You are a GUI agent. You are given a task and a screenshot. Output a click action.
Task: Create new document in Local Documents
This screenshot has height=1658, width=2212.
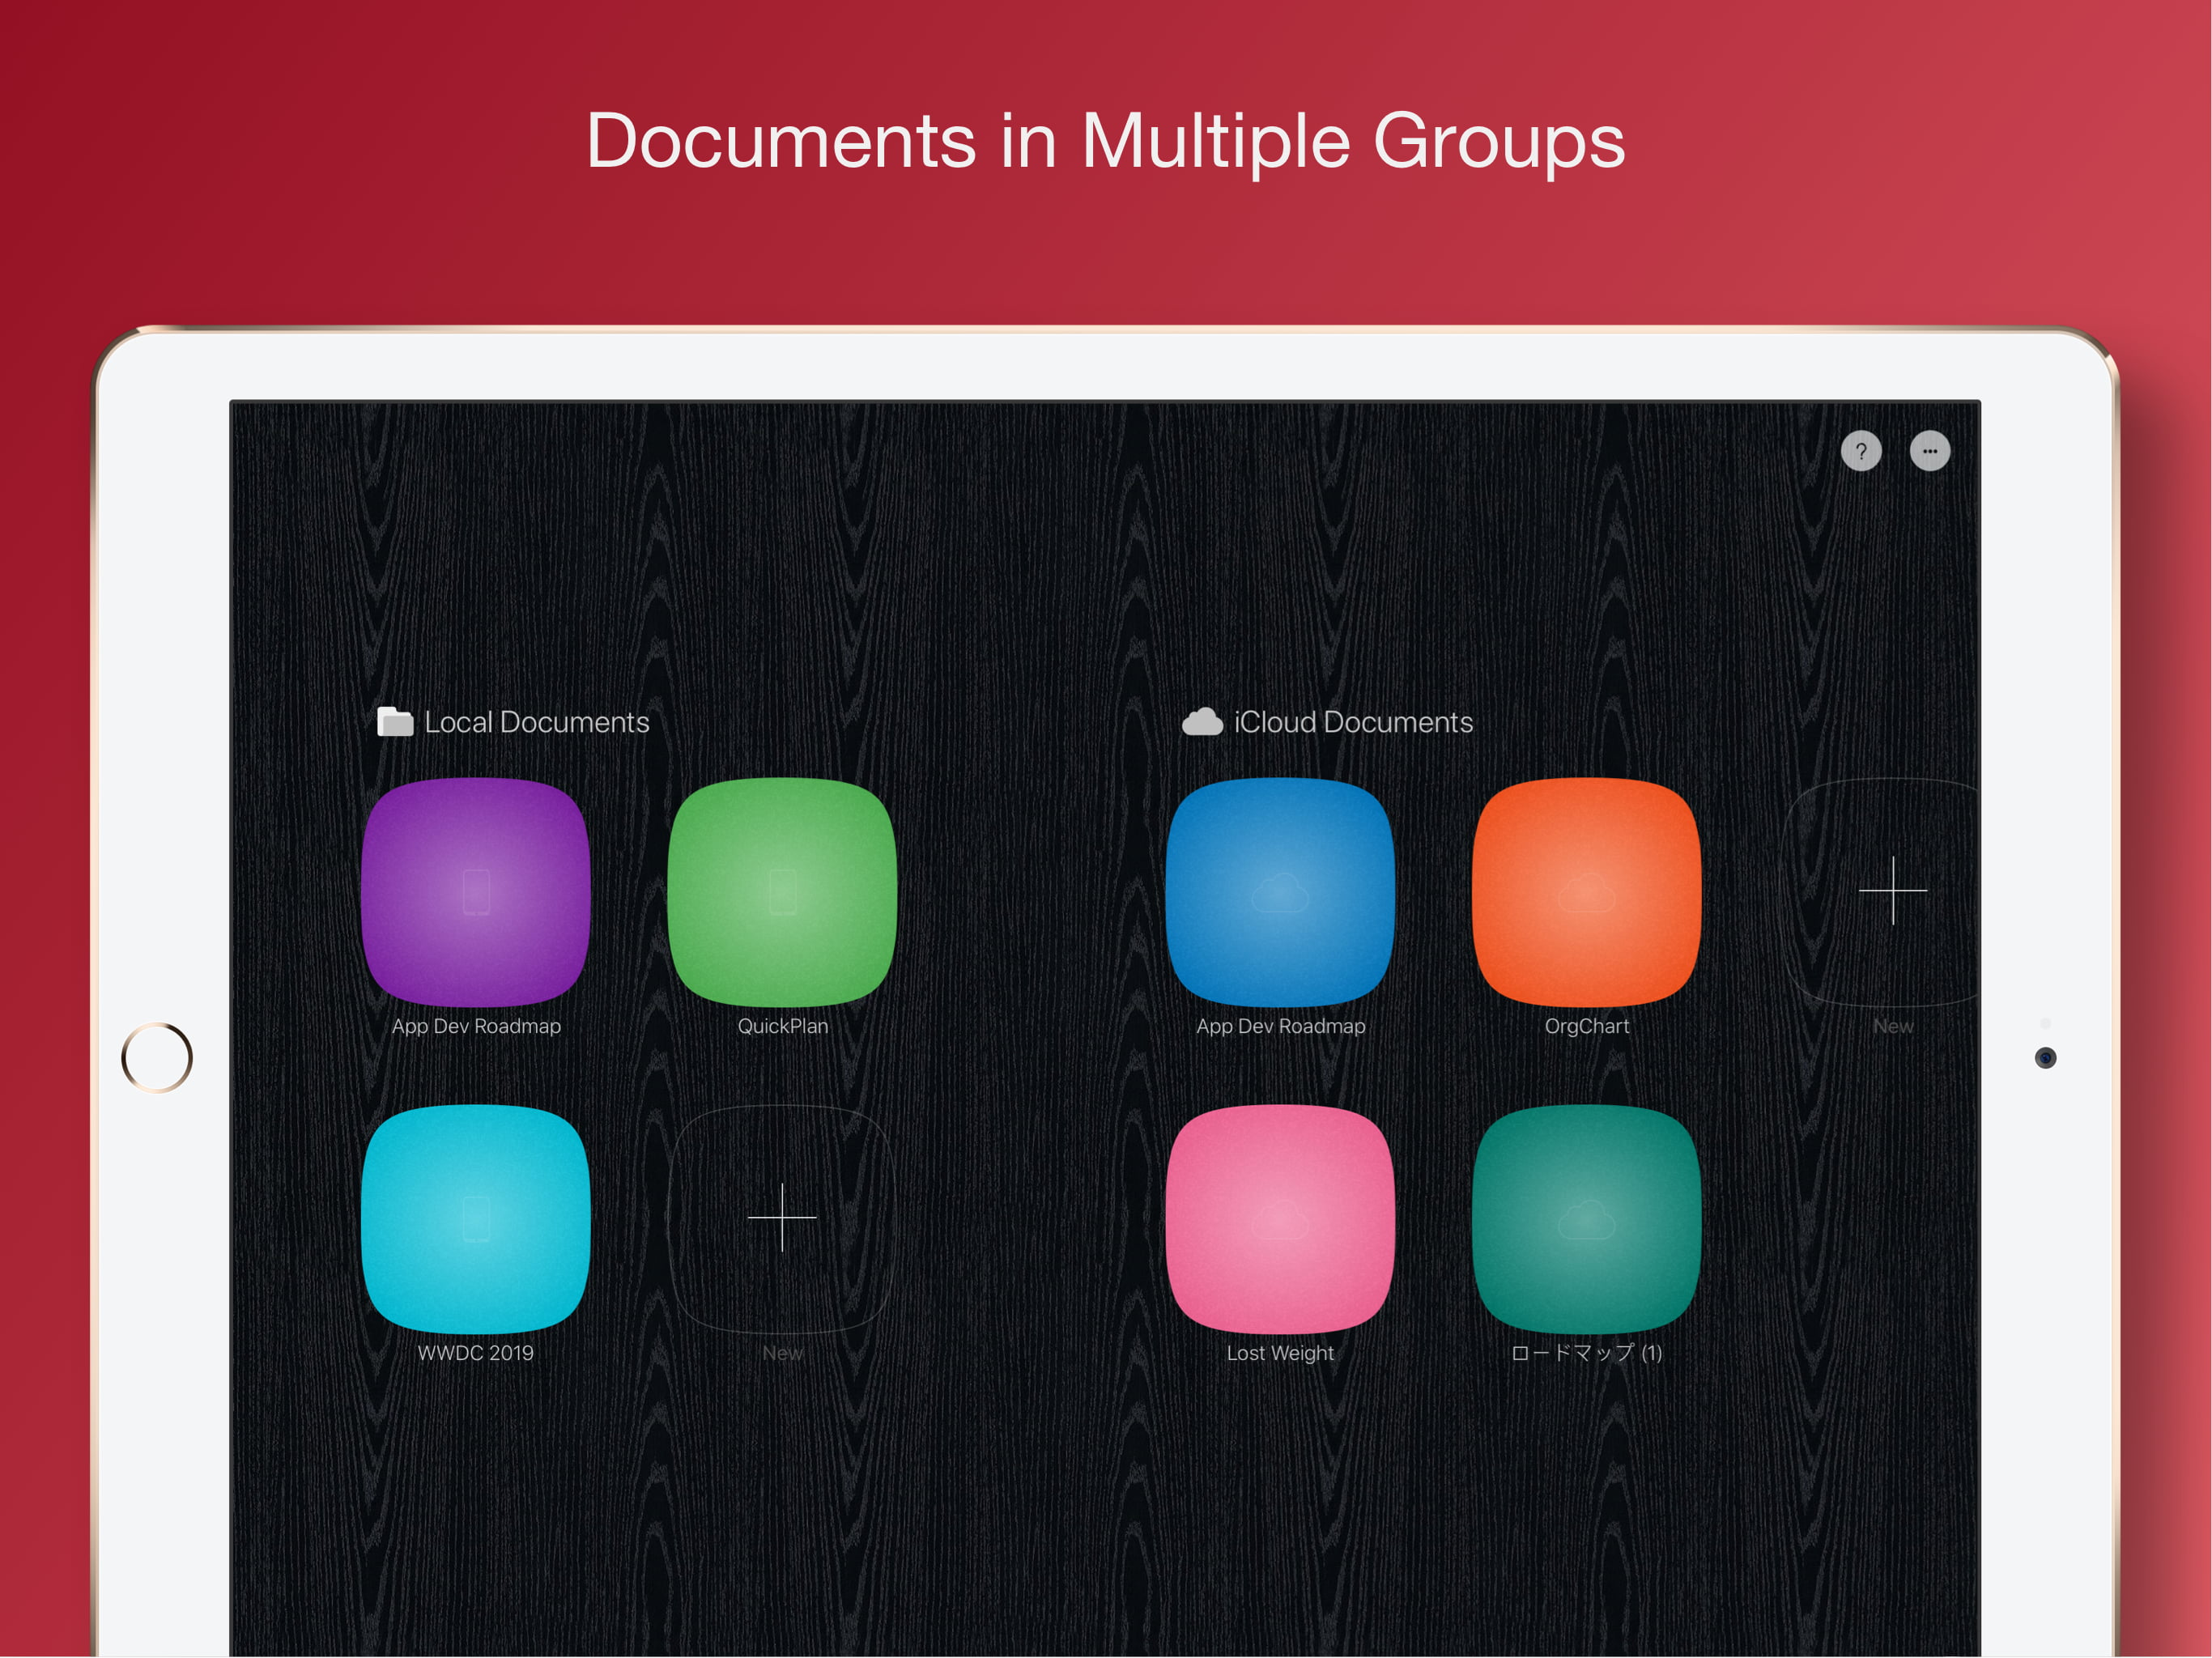tap(782, 1218)
